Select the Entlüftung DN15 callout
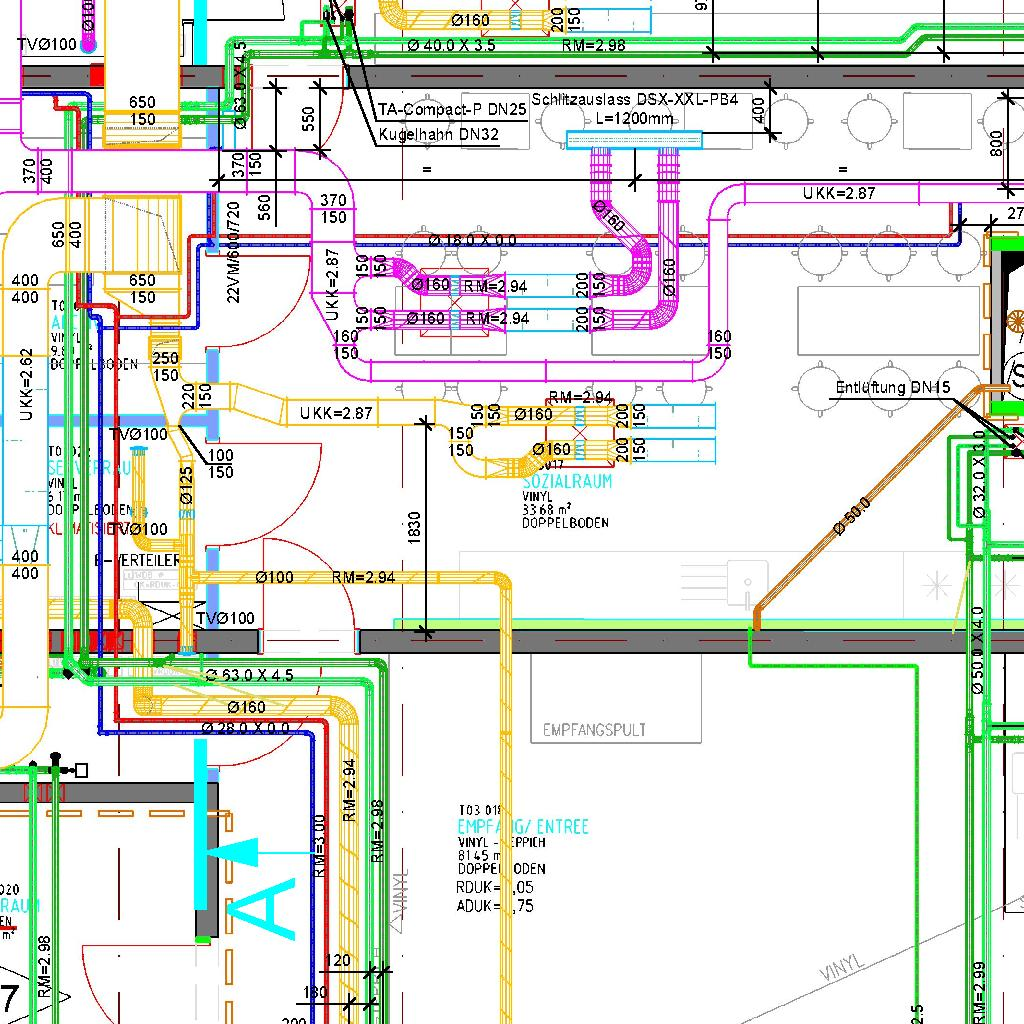1024x1024 pixels. click(892, 387)
